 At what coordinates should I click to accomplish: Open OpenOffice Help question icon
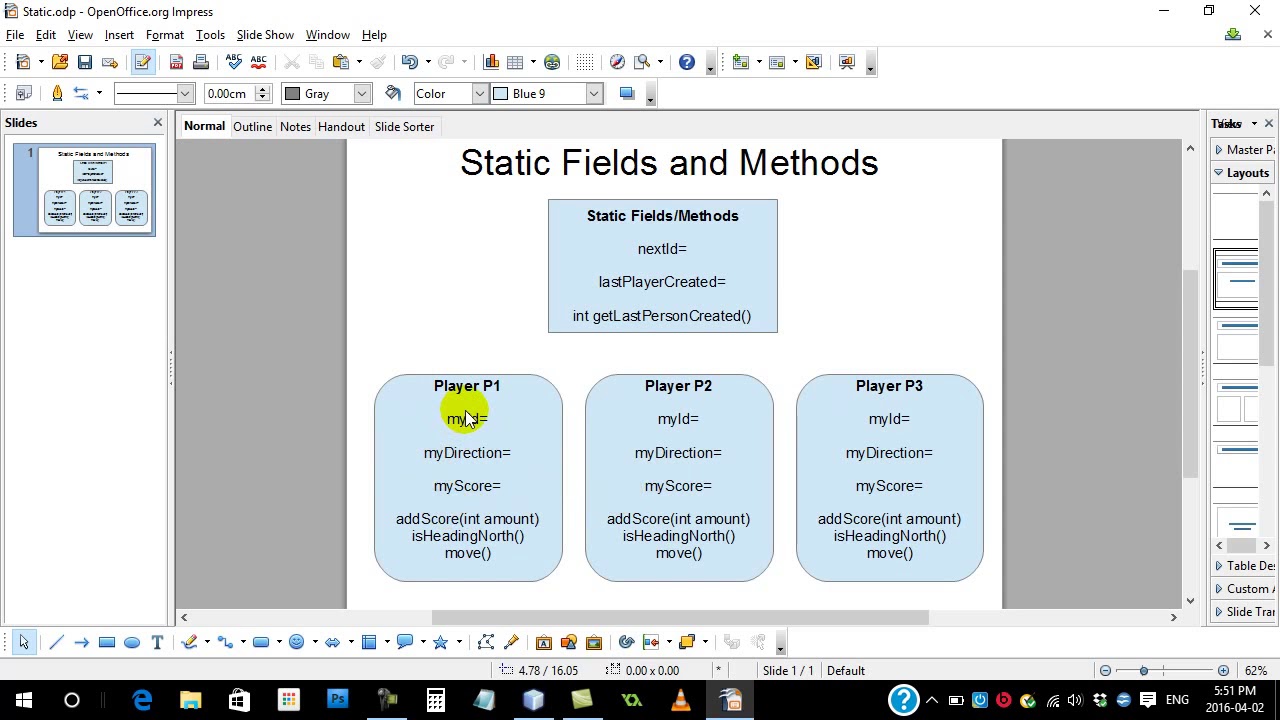687,62
